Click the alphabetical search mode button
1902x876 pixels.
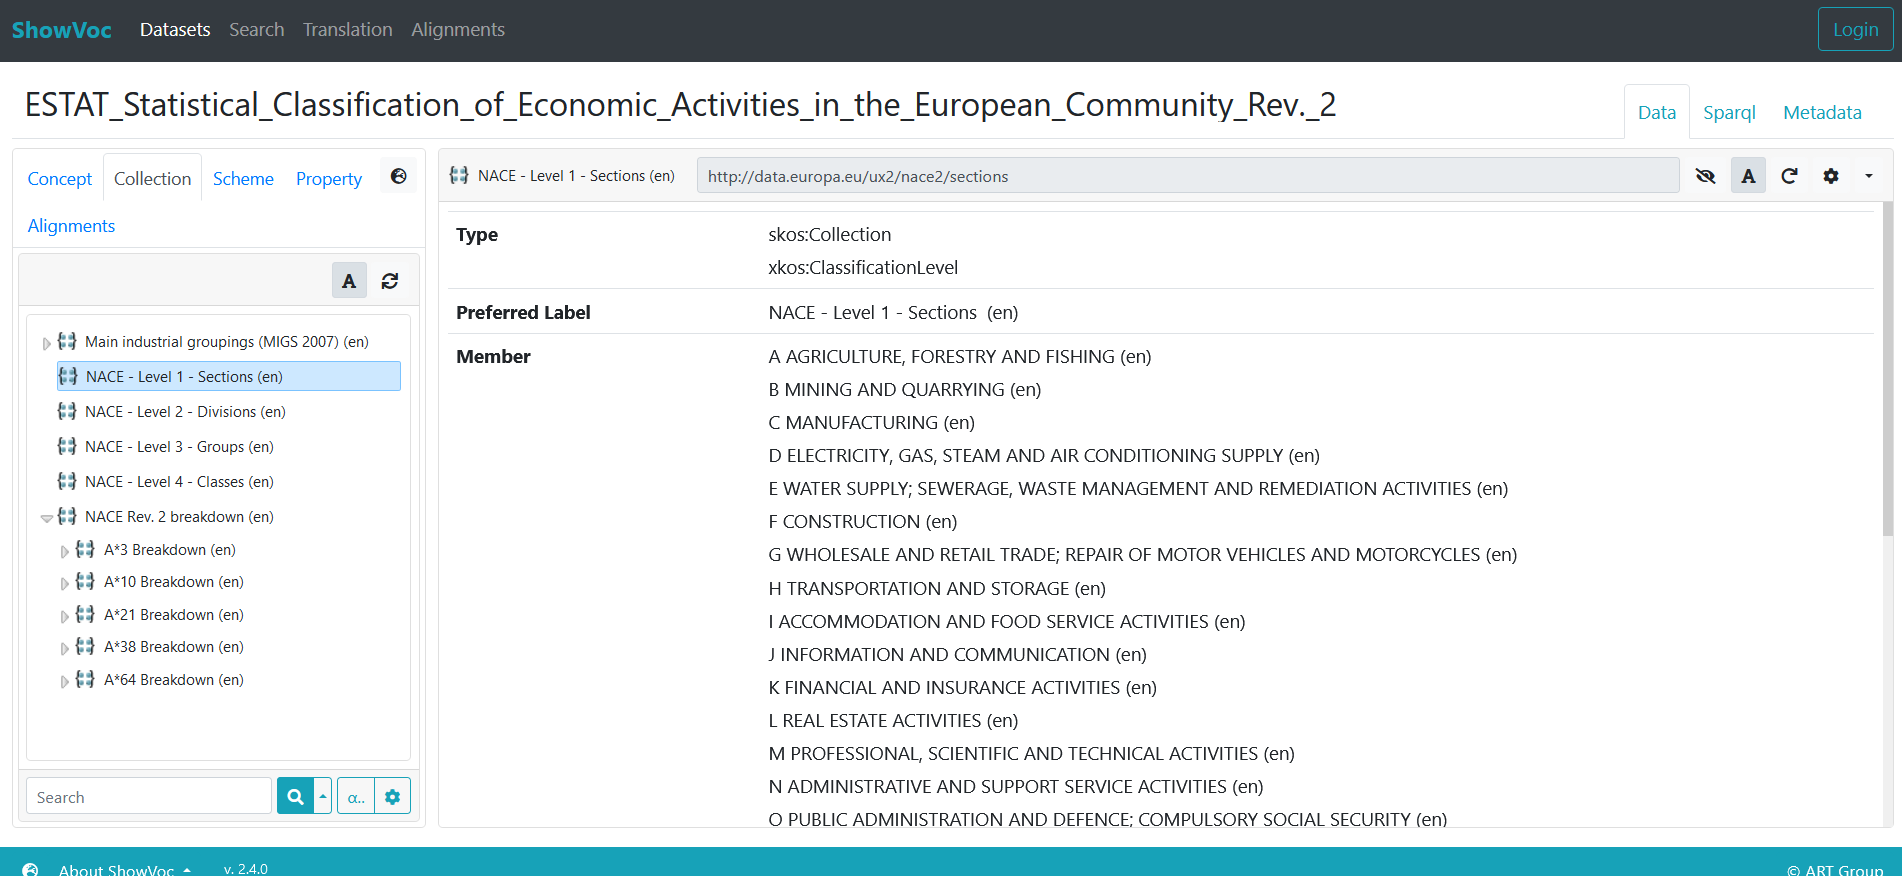coord(356,796)
